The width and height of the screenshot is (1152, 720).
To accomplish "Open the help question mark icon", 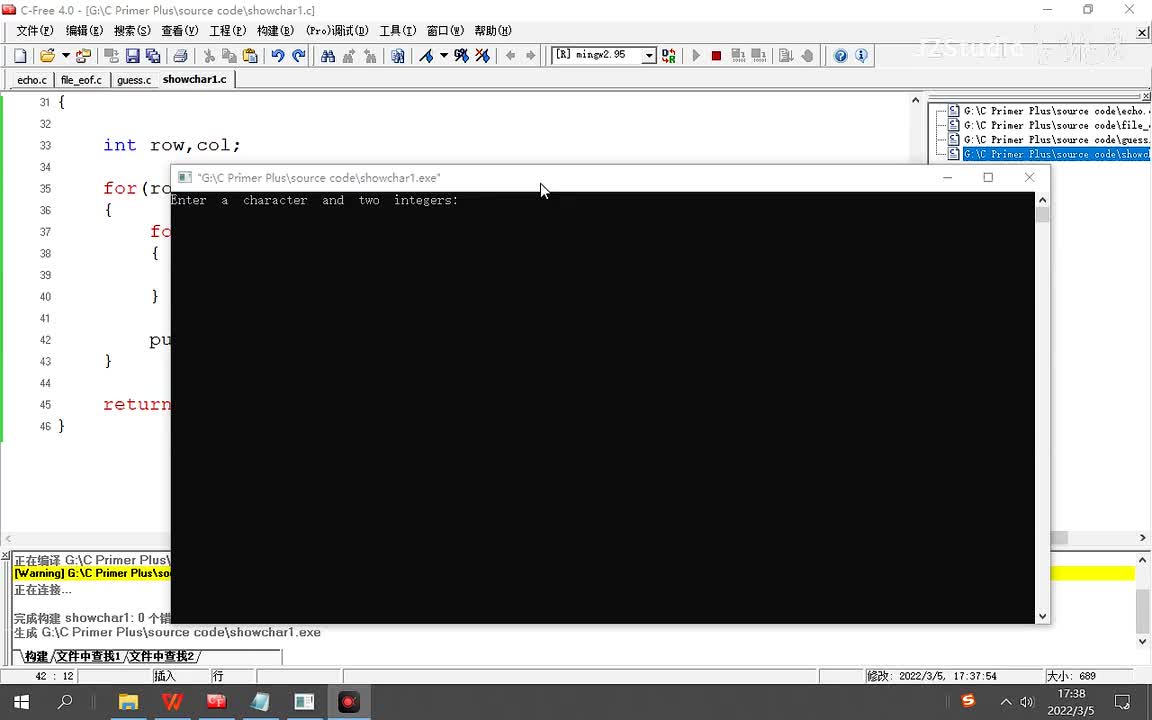I will 840,55.
